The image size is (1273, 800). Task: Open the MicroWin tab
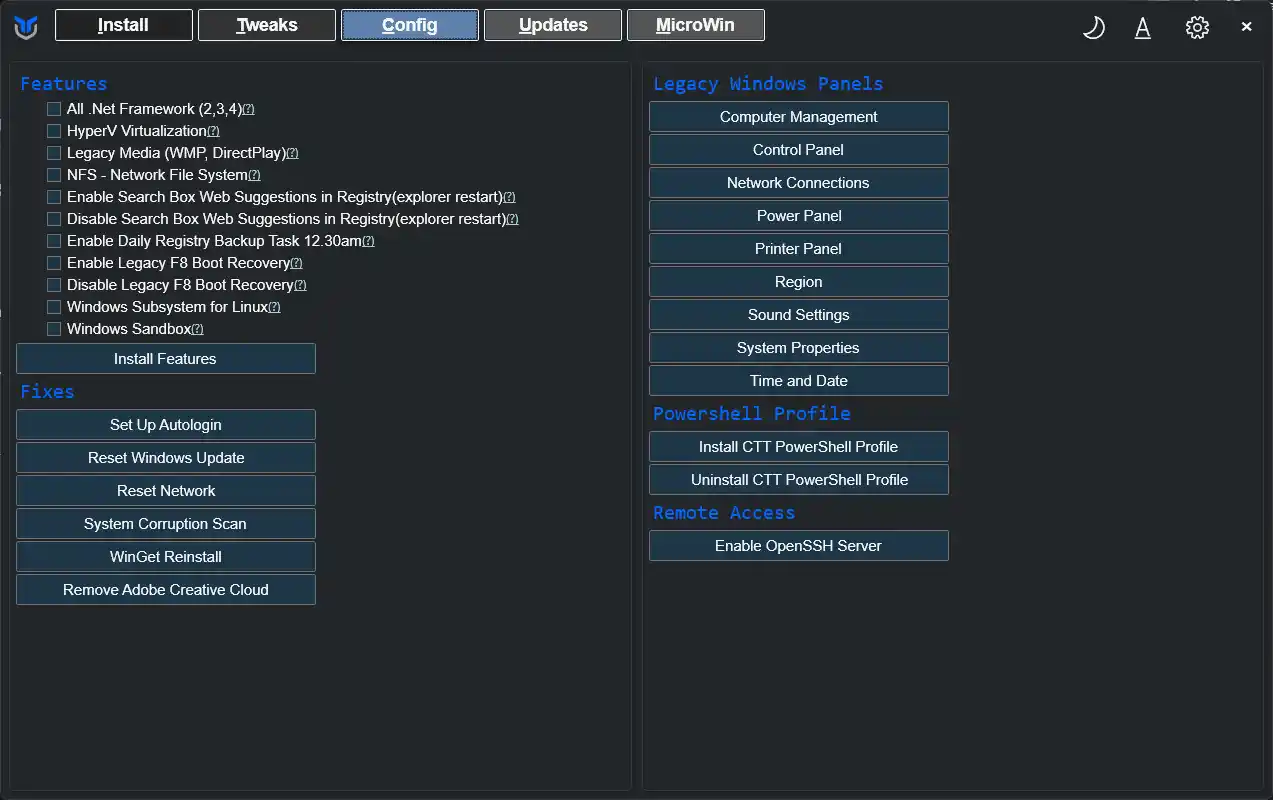[x=696, y=25]
